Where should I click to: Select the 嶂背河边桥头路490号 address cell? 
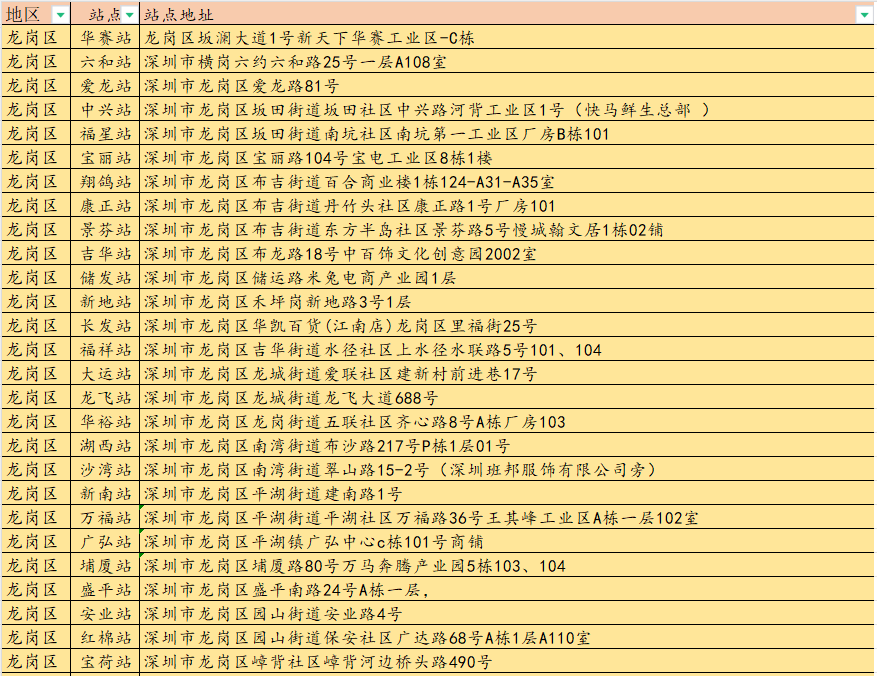507,663
